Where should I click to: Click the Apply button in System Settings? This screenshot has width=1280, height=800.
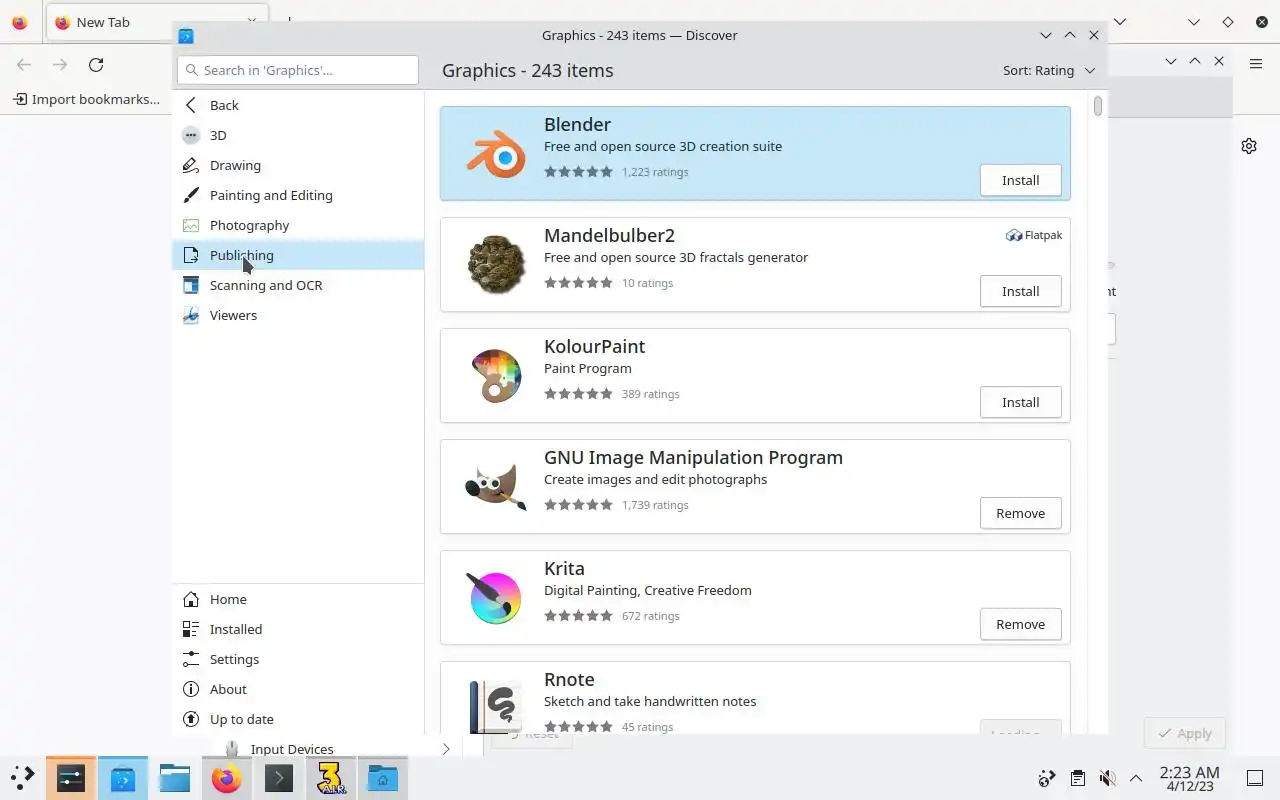point(1185,733)
